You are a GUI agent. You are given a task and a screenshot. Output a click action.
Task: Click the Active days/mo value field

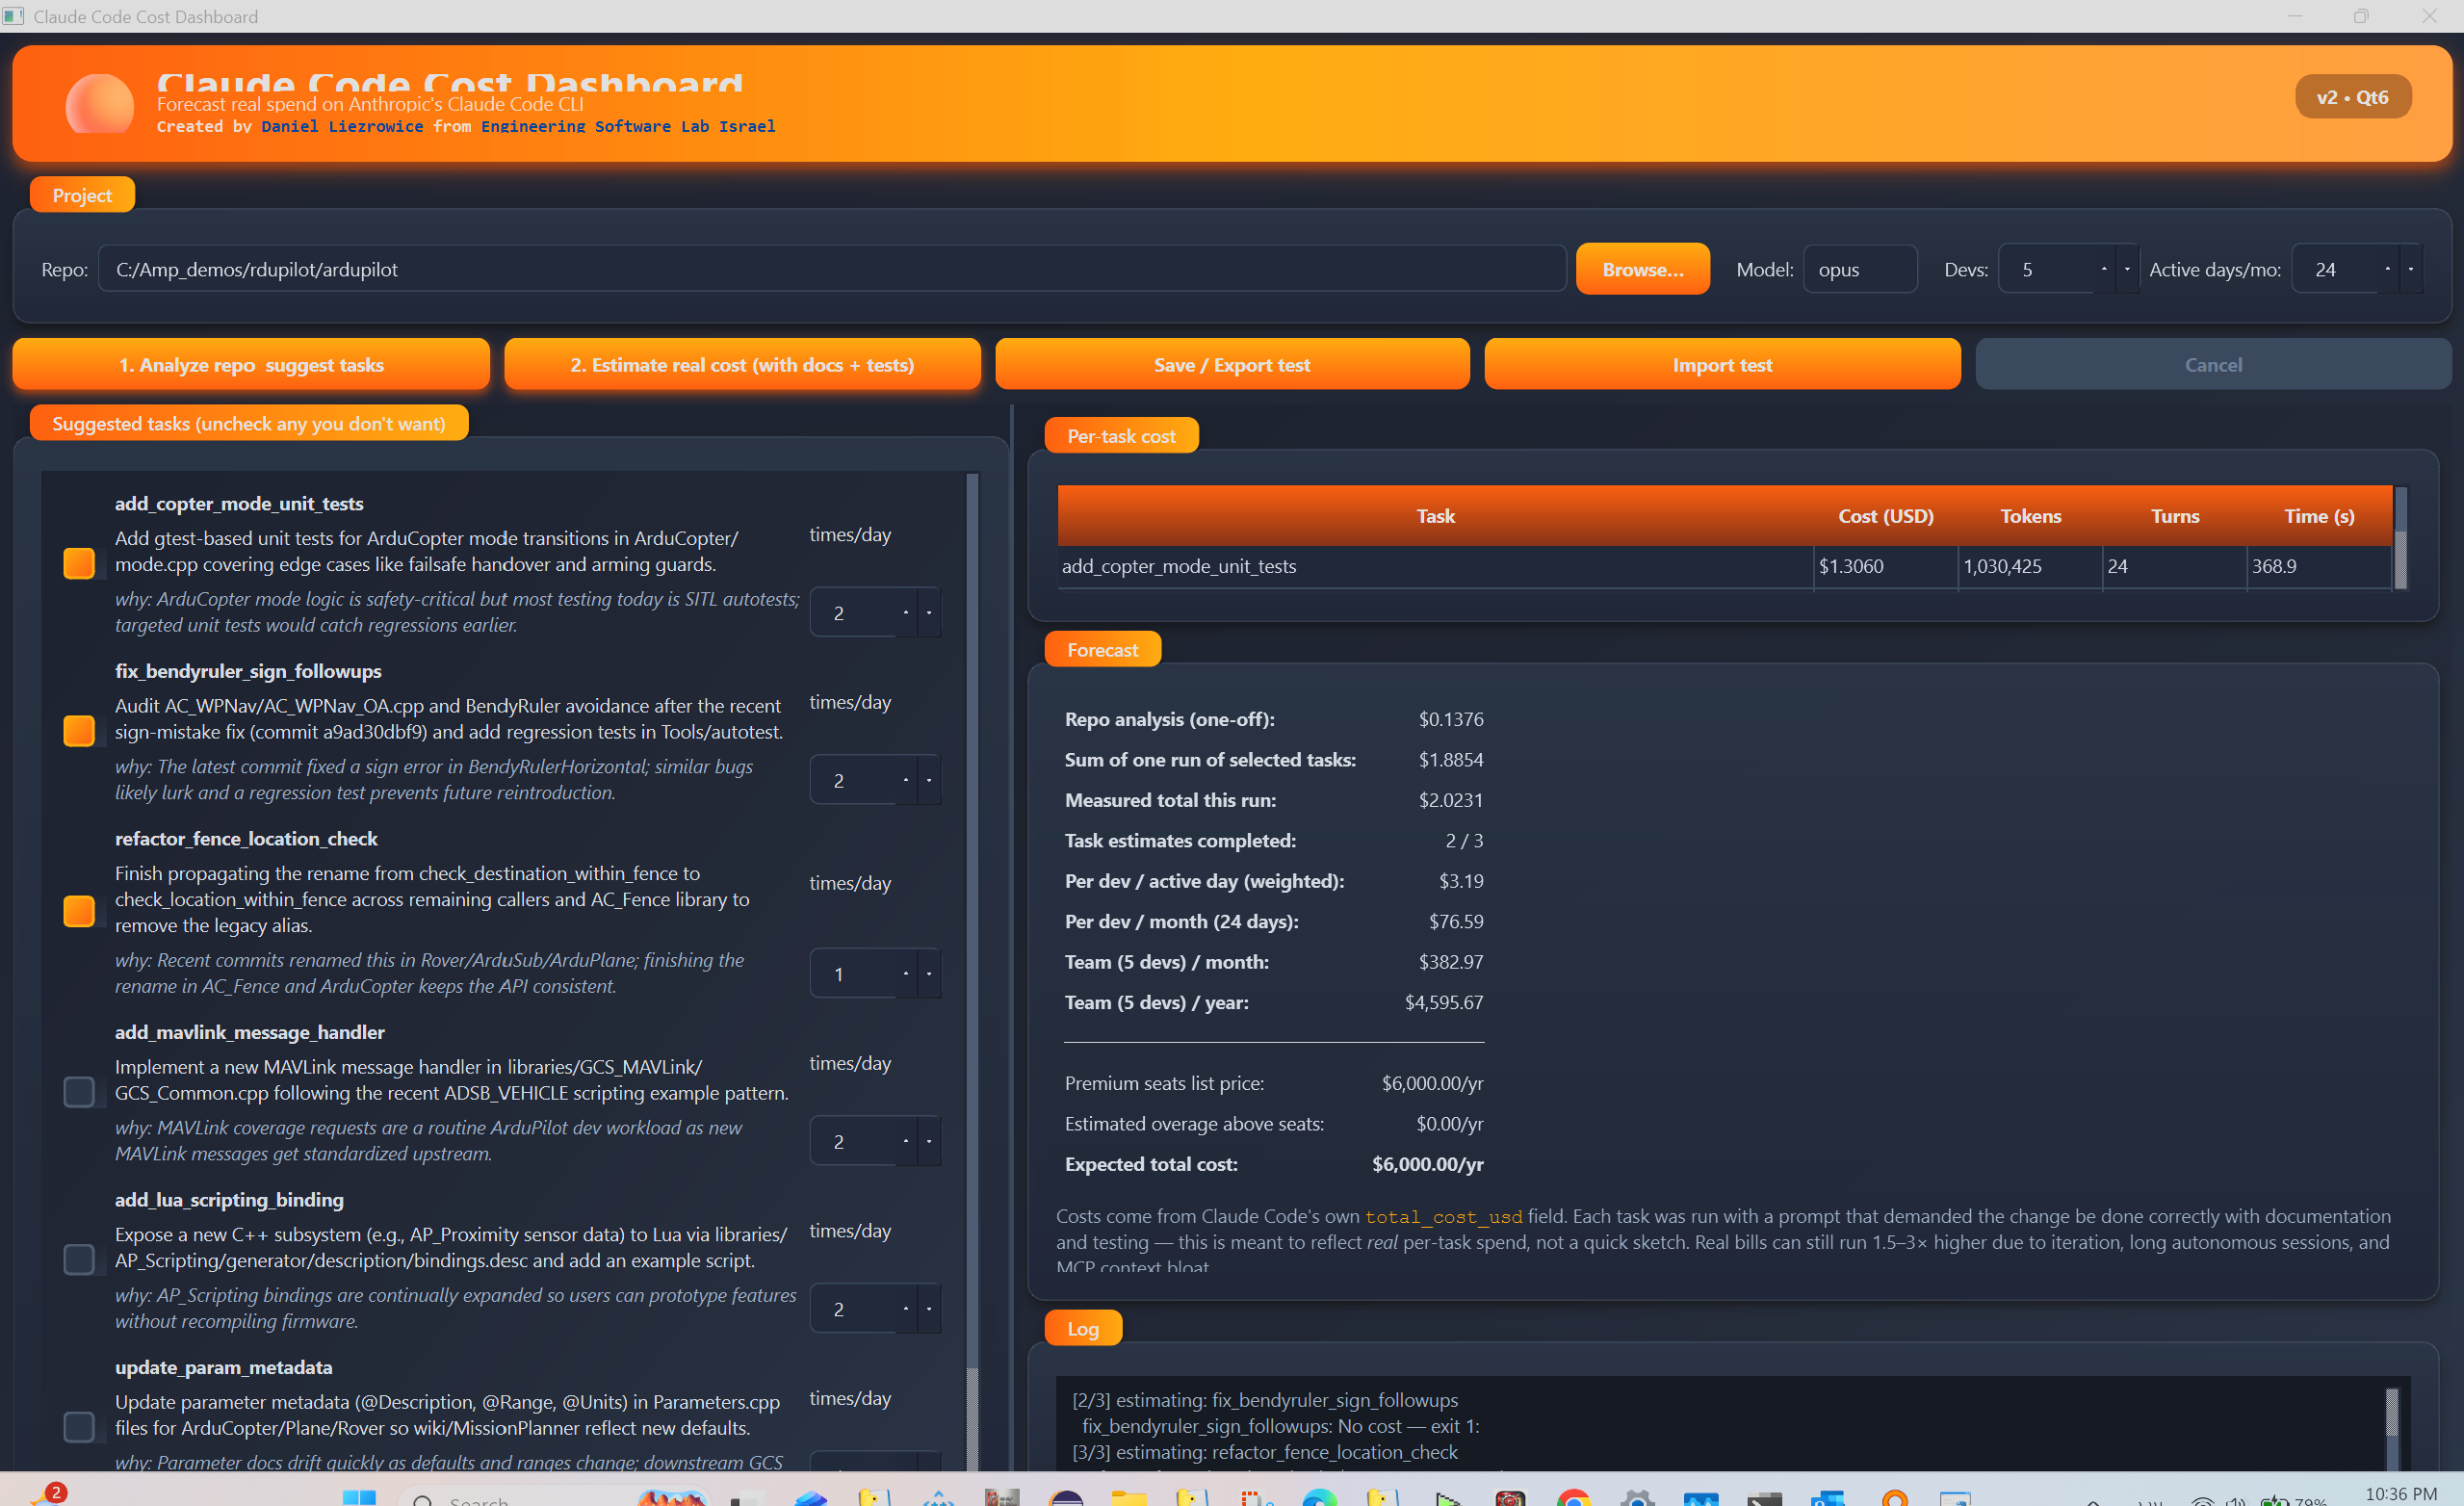[x=2334, y=269]
